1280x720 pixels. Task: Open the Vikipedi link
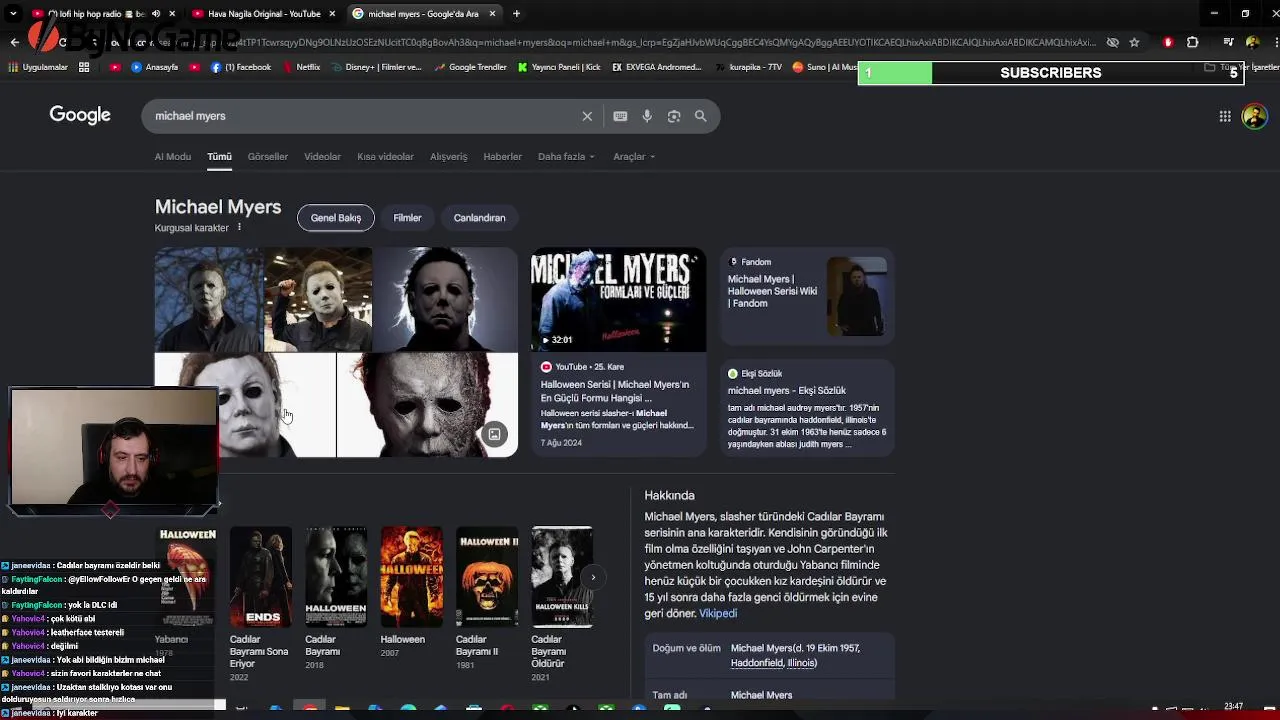[718, 614]
